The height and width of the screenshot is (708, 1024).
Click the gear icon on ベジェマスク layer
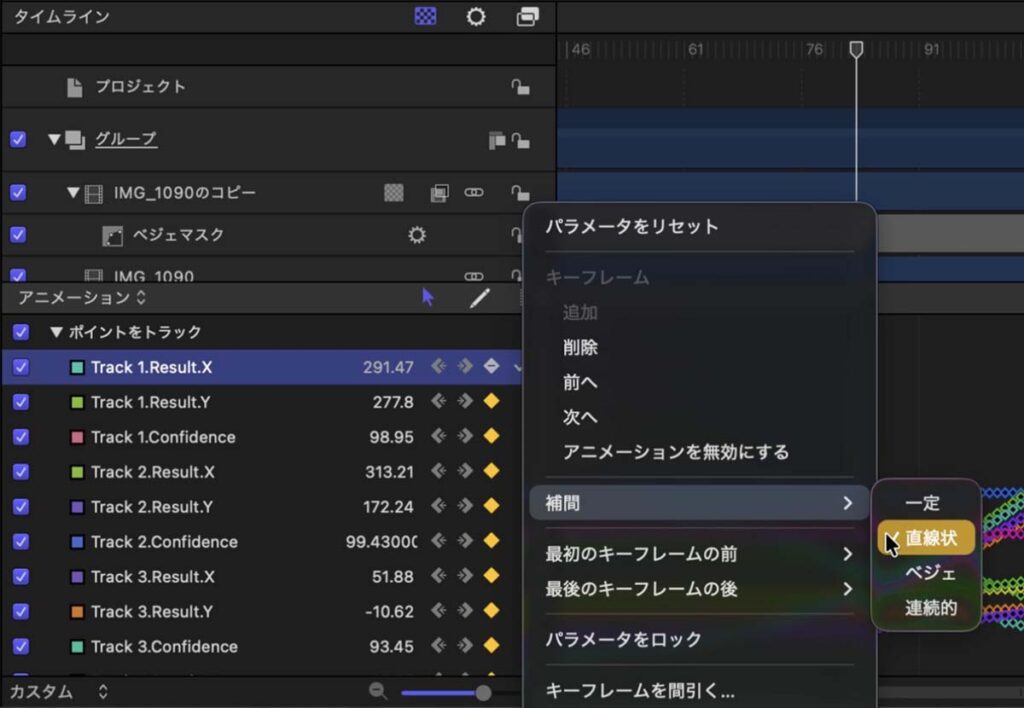(x=417, y=235)
